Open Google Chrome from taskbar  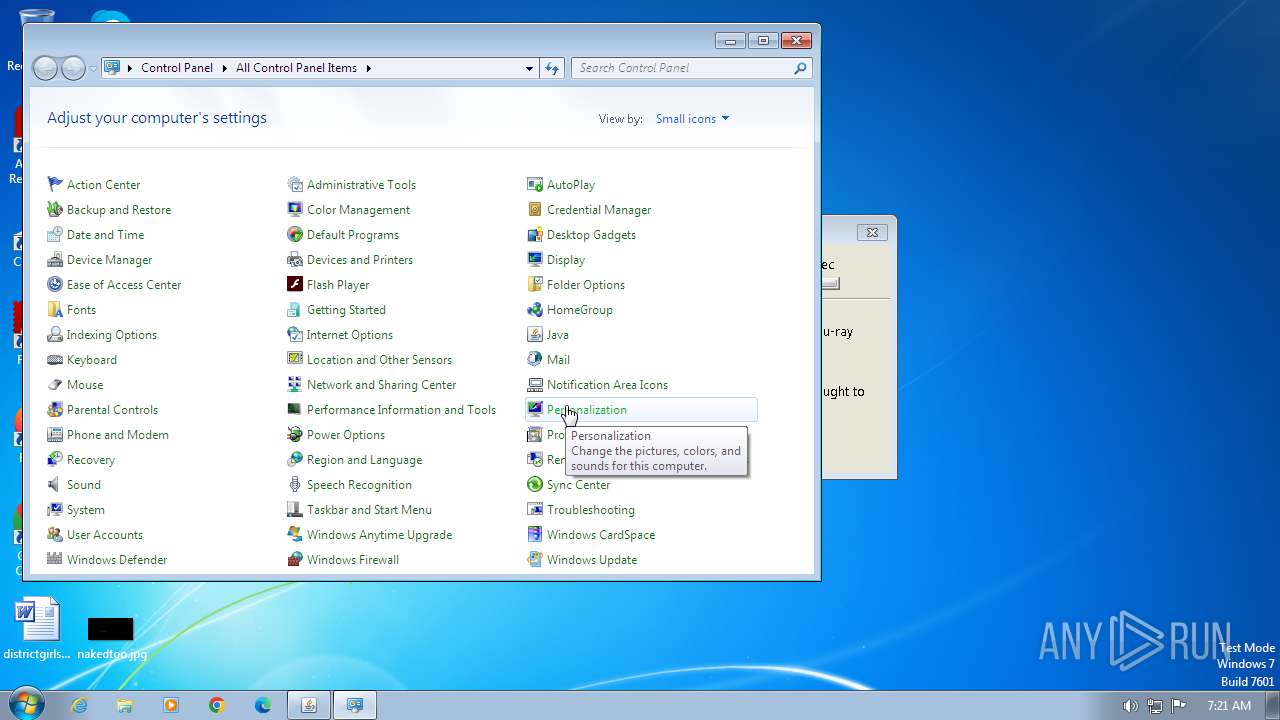pos(217,705)
